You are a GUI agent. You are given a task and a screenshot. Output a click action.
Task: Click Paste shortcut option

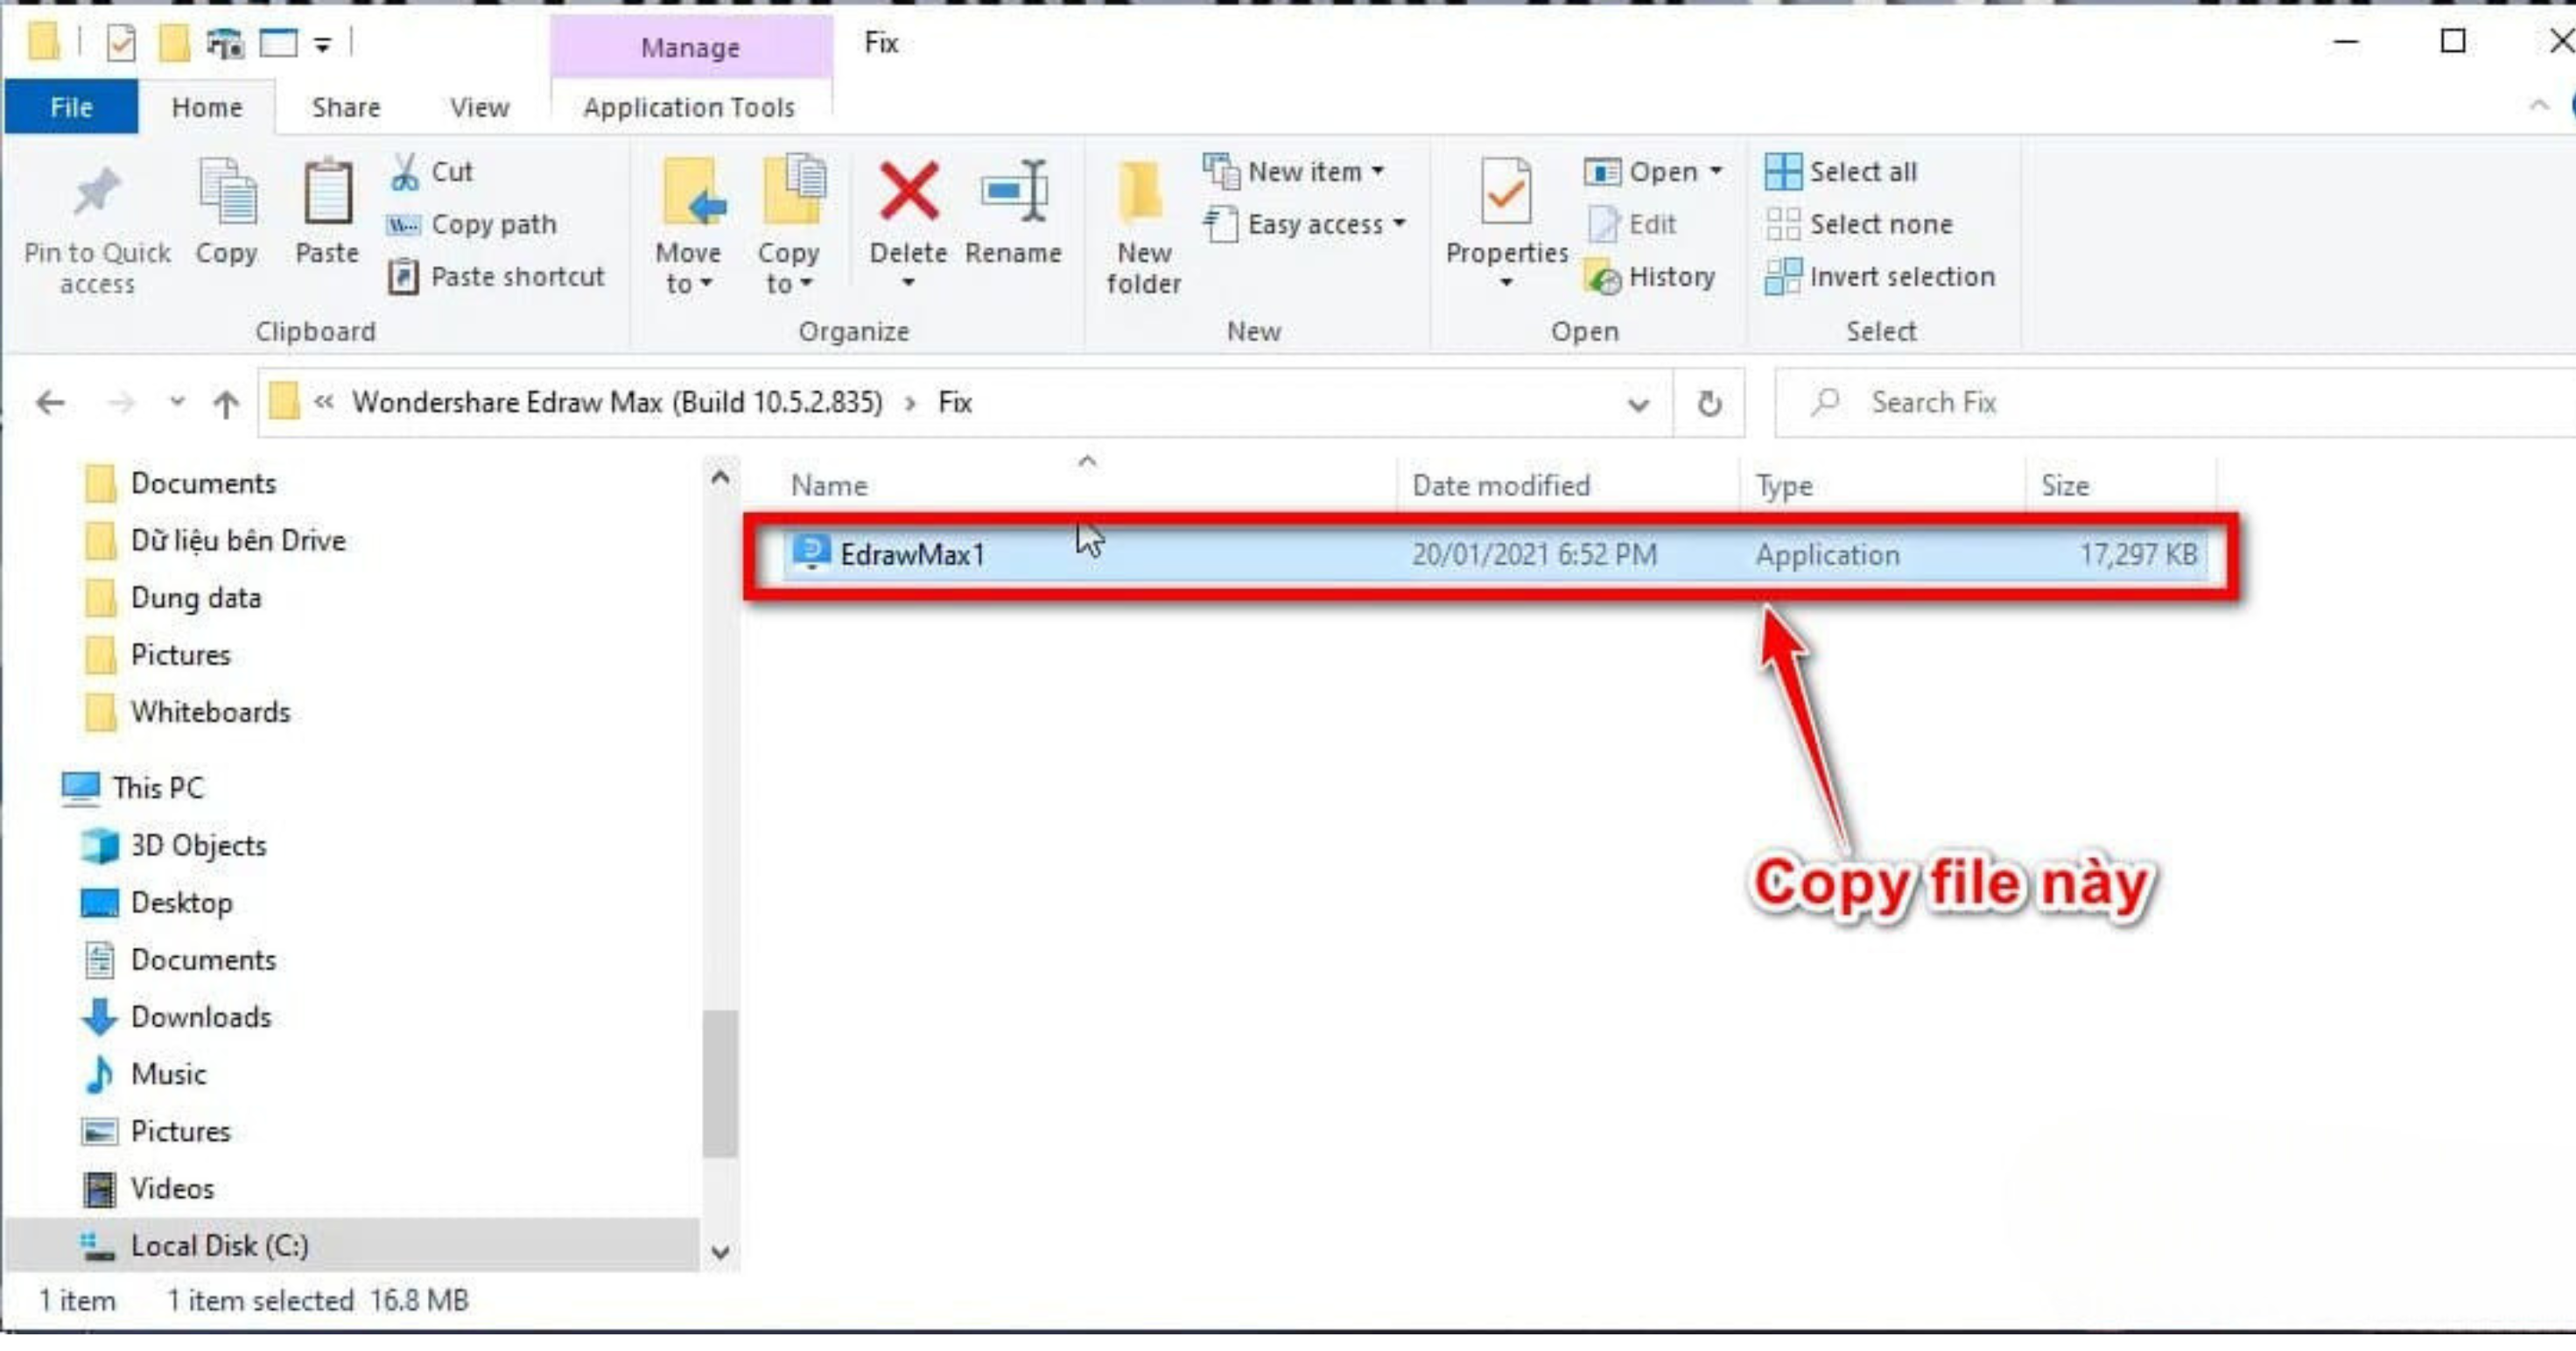click(x=496, y=276)
